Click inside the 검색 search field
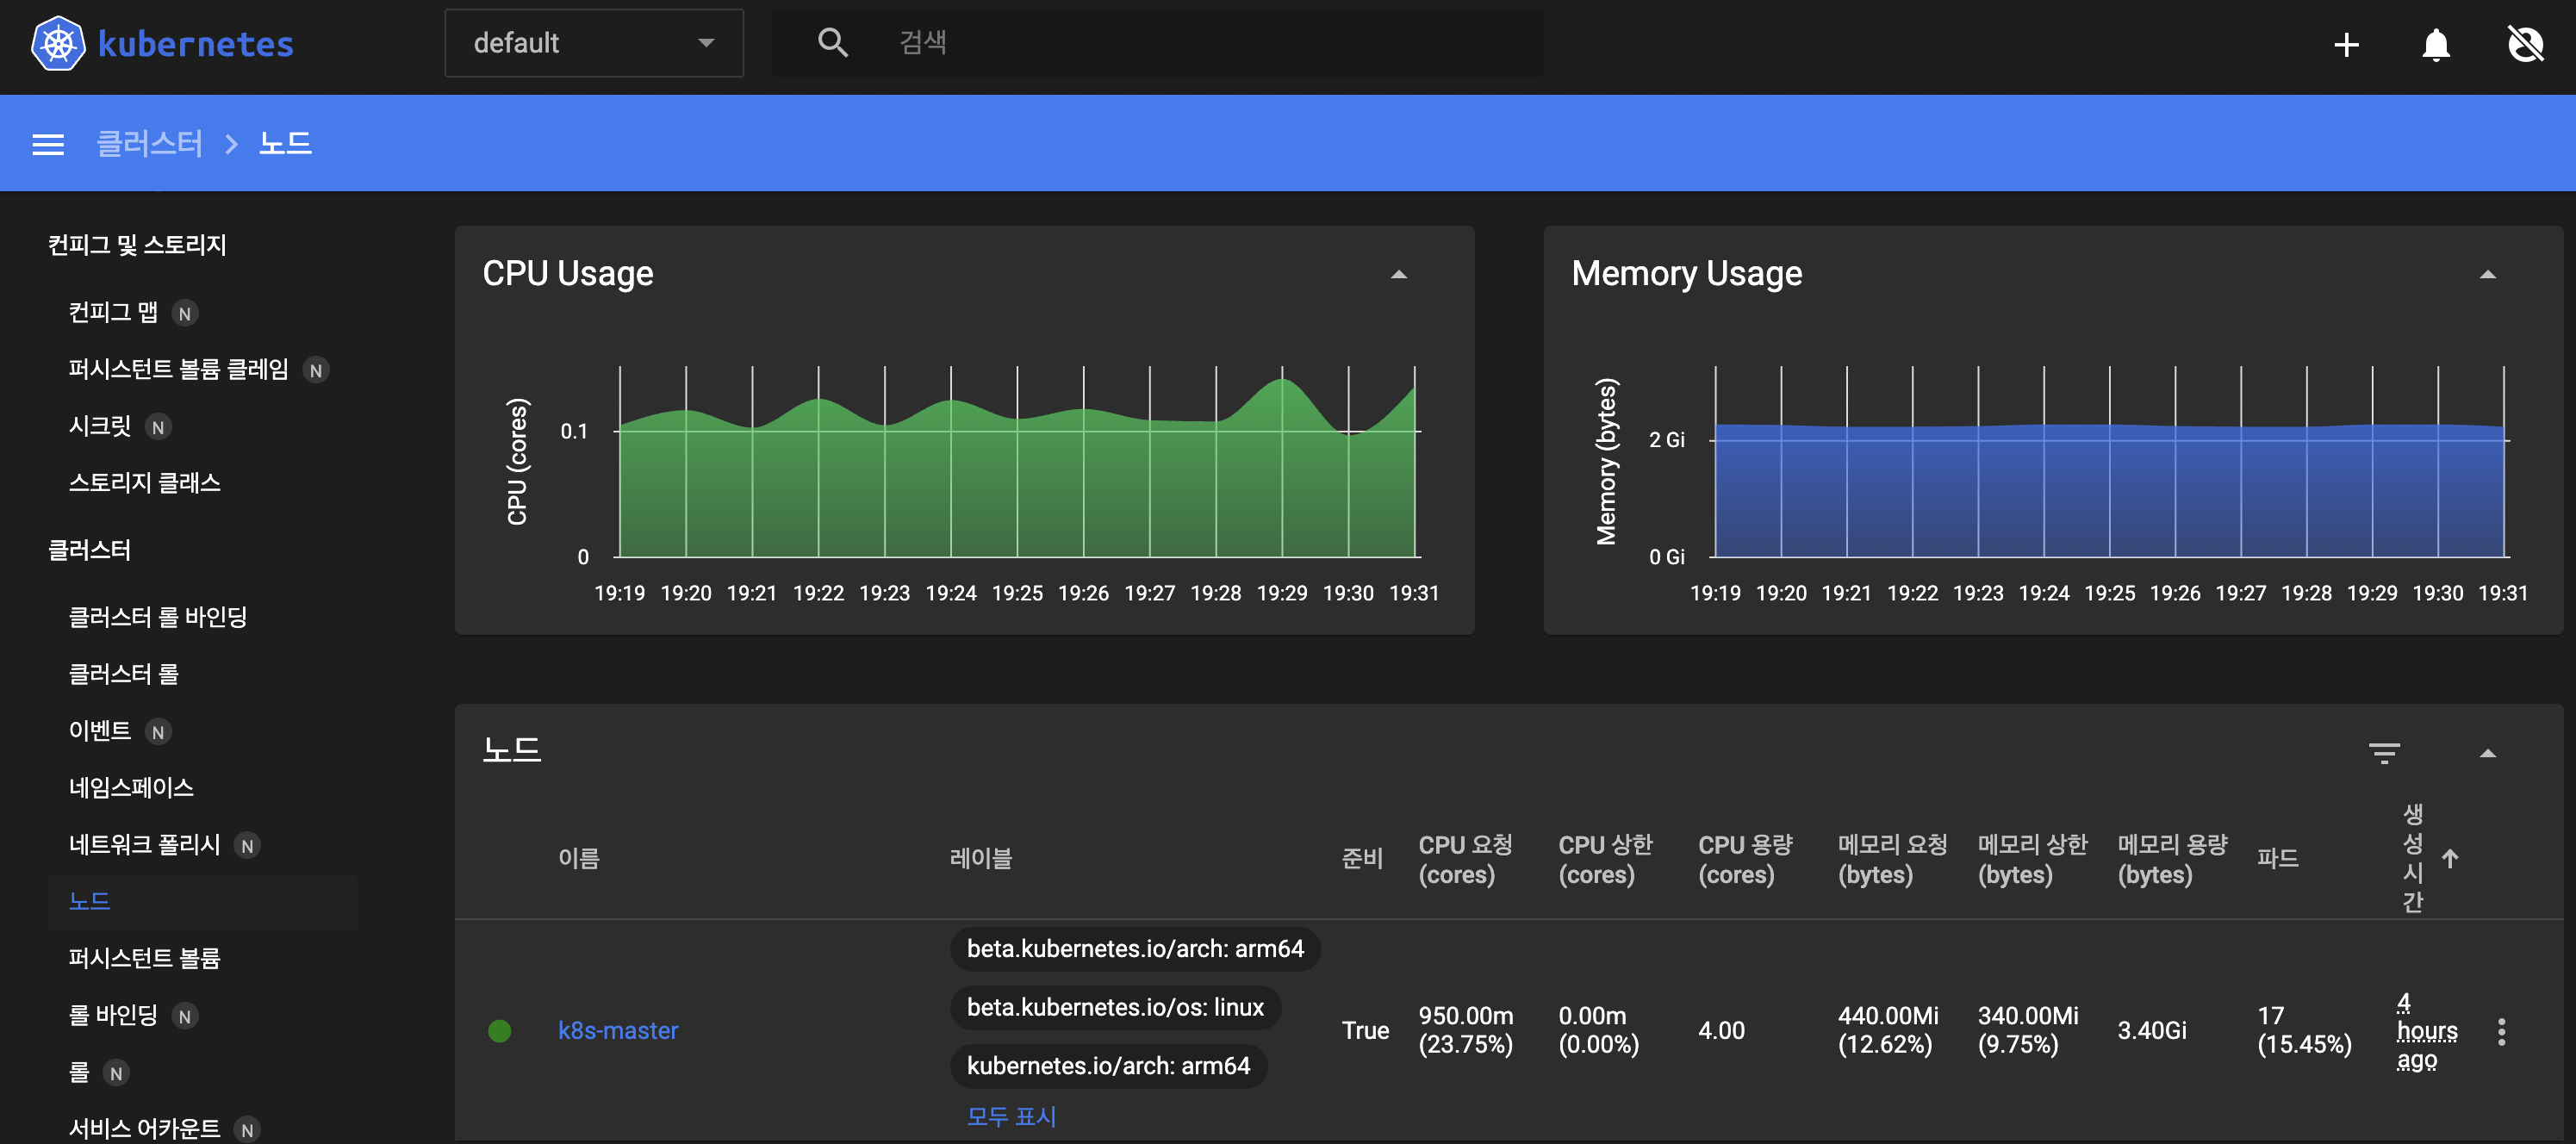The image size is (2576, 1144). tap(1150, 42)
